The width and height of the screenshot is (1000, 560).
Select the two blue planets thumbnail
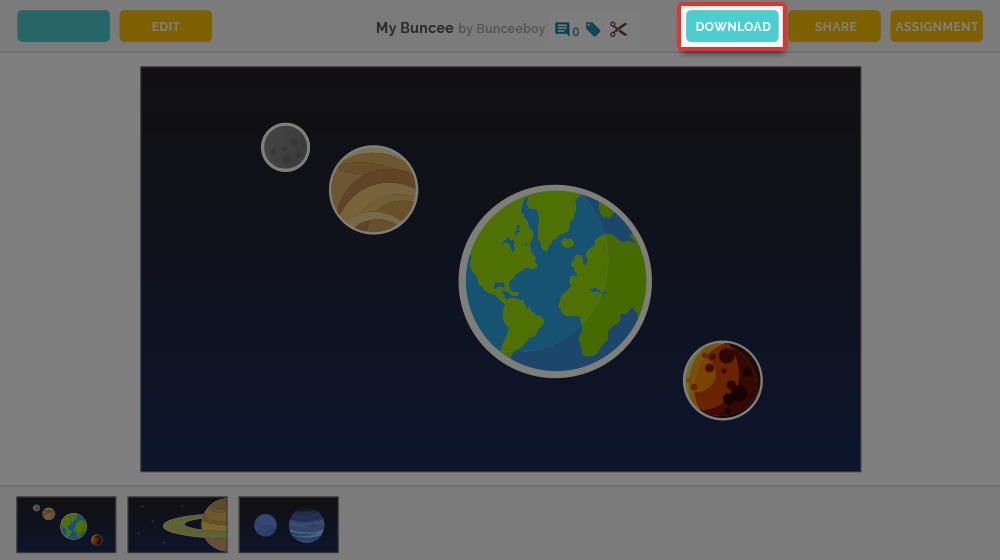click(x=288, y=525)
